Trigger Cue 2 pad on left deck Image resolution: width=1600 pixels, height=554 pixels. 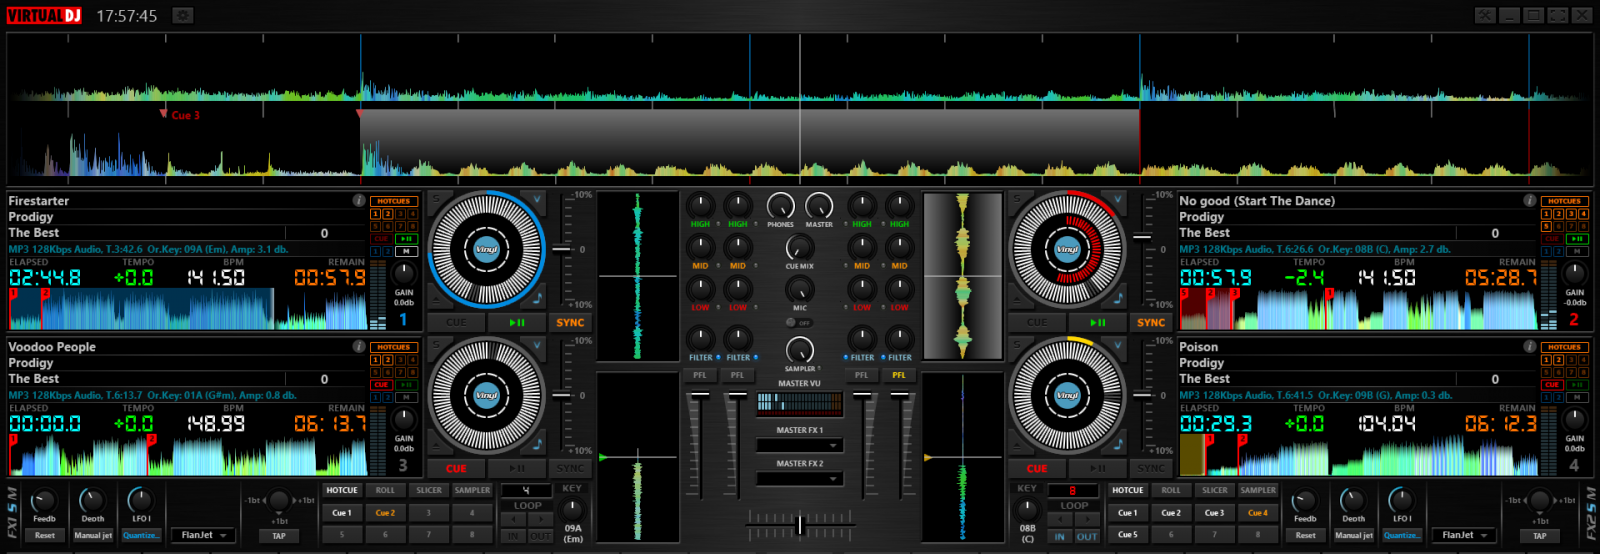385,513
